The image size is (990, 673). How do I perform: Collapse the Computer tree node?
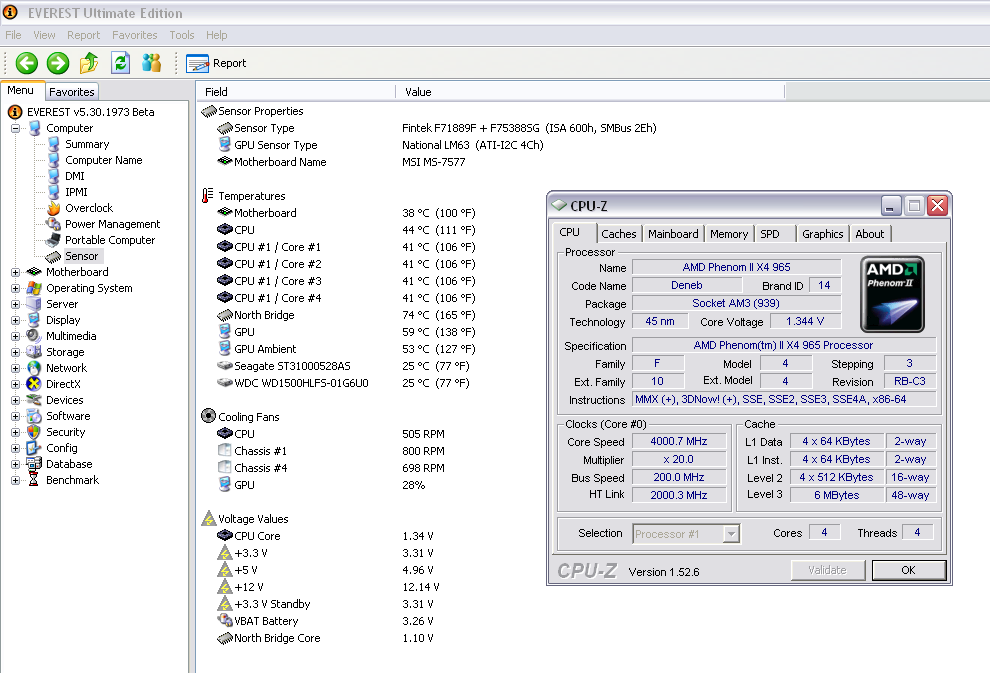[x=15, y=128]
